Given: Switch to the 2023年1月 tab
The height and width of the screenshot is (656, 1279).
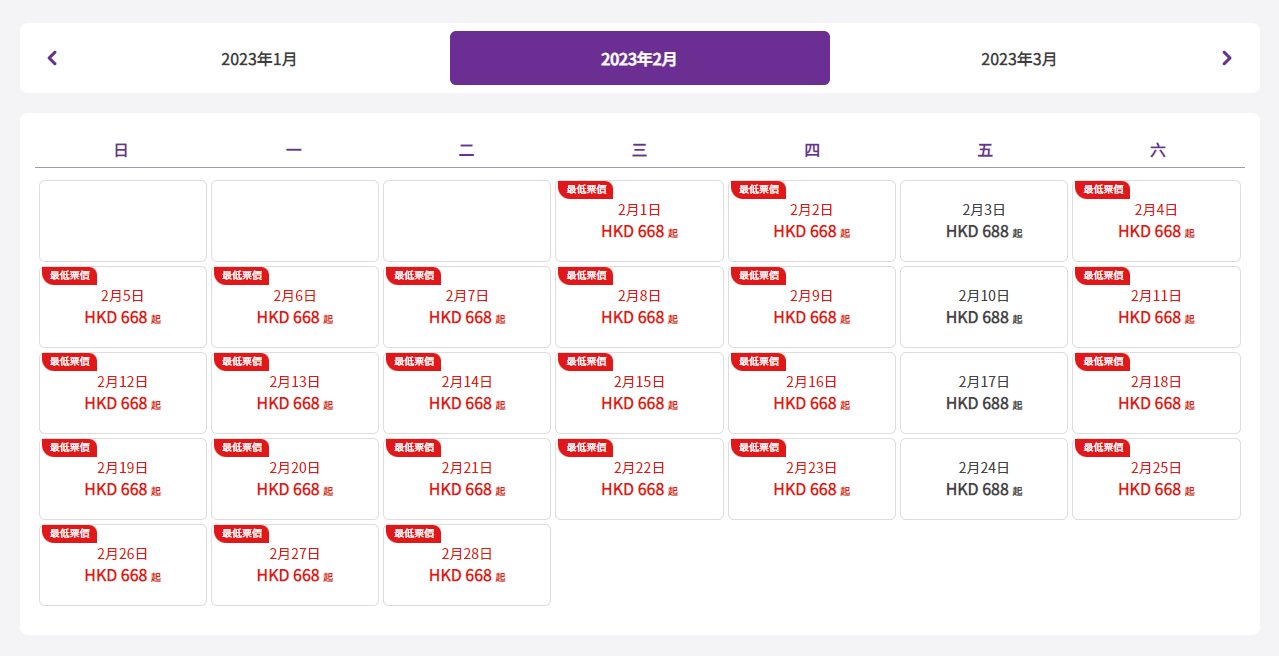Looking at the screenshot, I should [259, 59].
